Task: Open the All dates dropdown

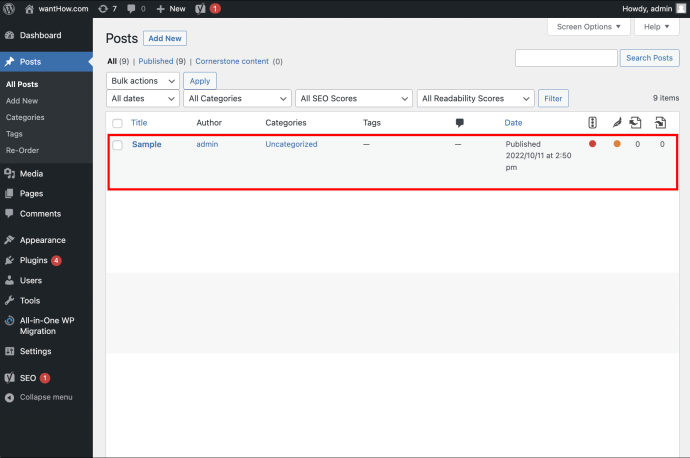Action: [x=143, y=99]
